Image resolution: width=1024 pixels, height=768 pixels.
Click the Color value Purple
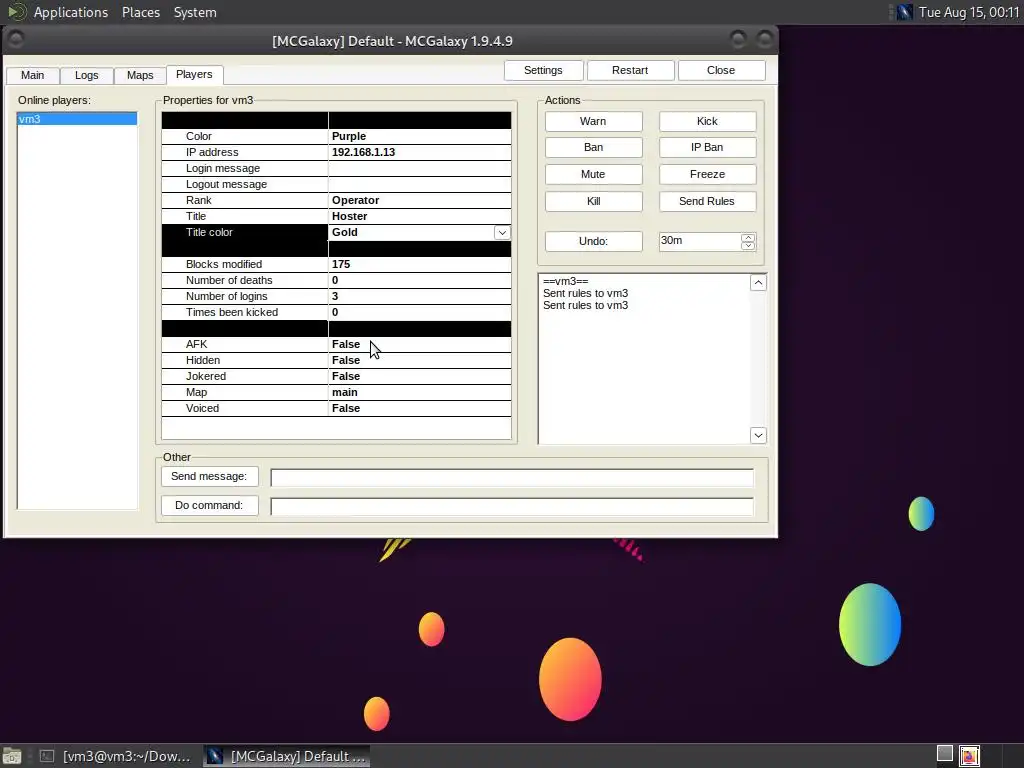pyautogui.click(x=419, y=136)
